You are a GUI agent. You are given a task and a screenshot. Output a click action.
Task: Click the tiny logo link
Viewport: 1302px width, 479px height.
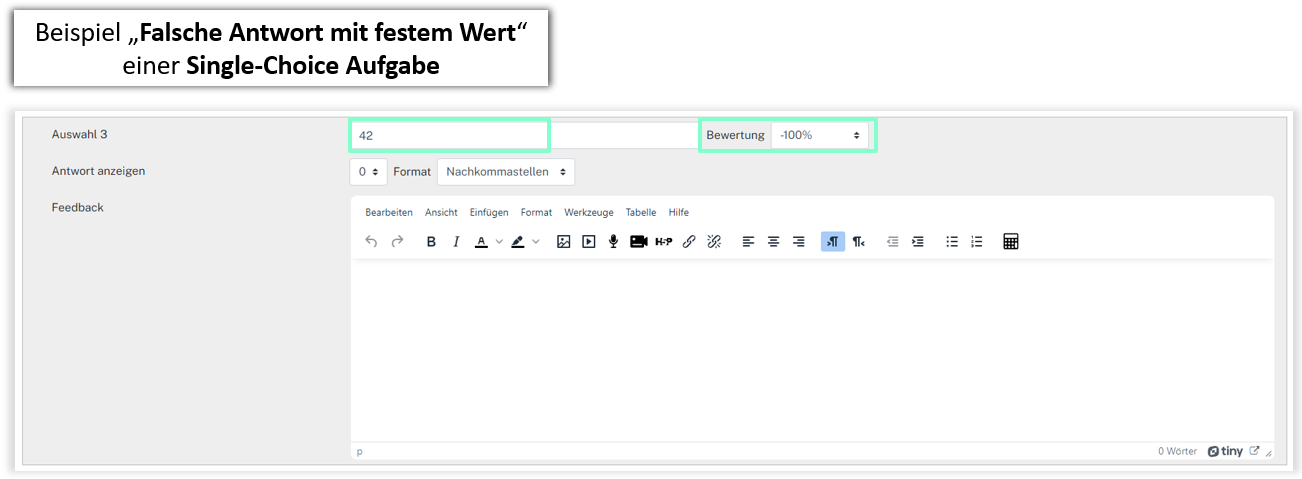coord(1225,451)
